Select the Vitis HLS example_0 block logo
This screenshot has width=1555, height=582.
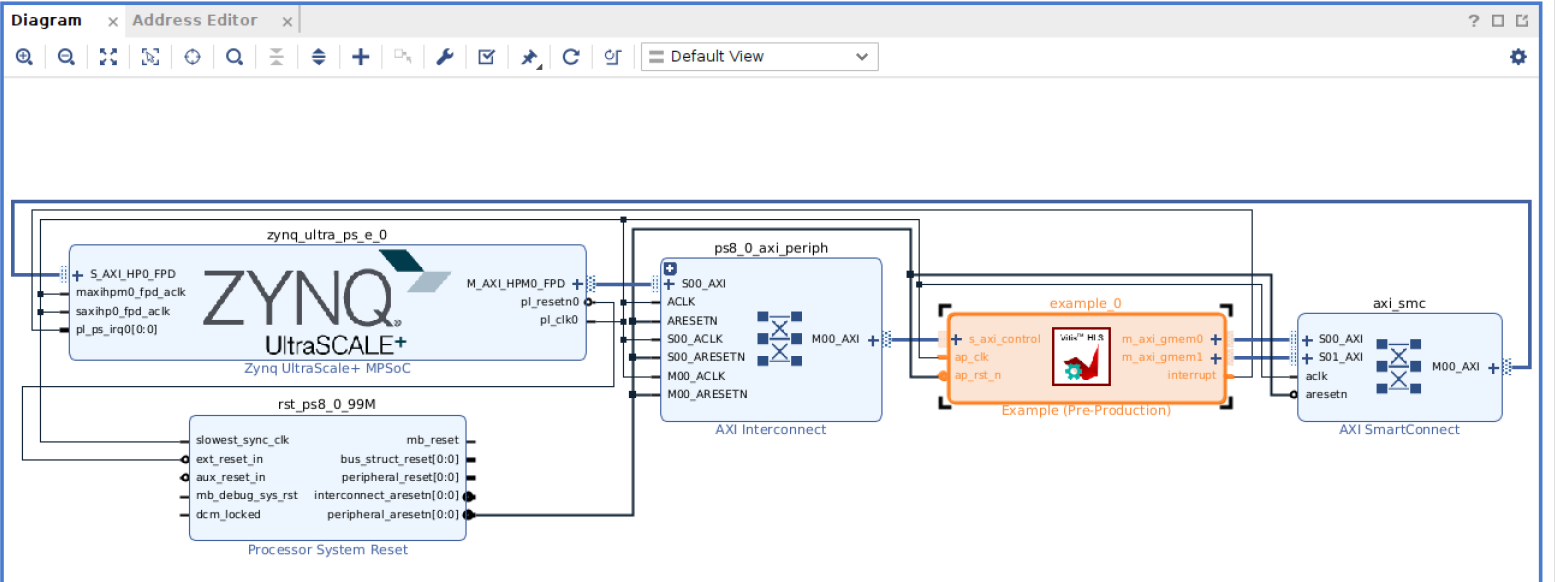coord(1080,357)
